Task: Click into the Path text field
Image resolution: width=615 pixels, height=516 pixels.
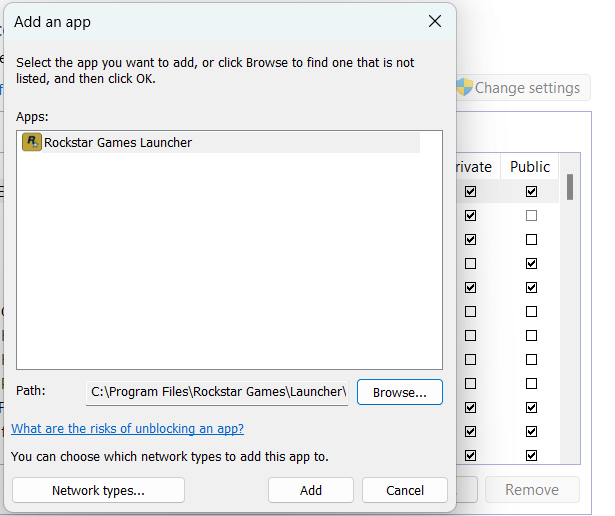Action: pos(217,392)
